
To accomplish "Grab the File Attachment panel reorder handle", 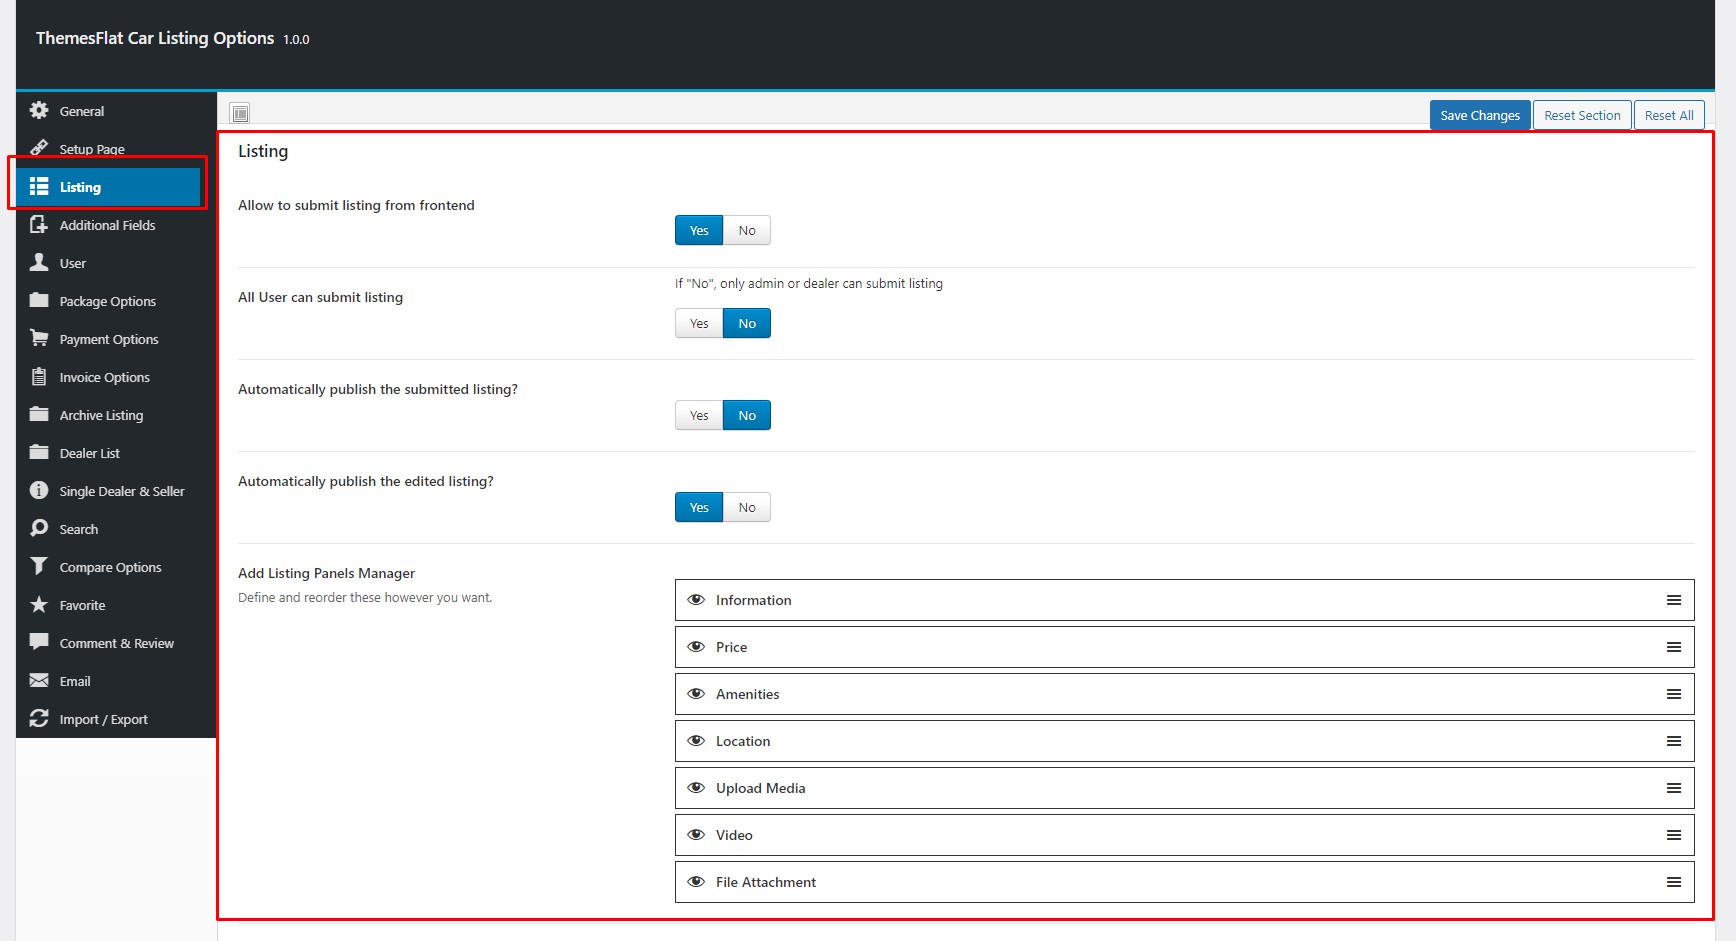I will [1674, 882].
